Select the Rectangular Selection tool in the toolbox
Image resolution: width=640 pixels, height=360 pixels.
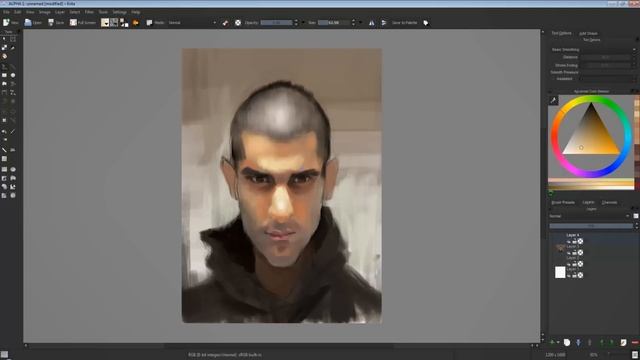click(4, 169)
